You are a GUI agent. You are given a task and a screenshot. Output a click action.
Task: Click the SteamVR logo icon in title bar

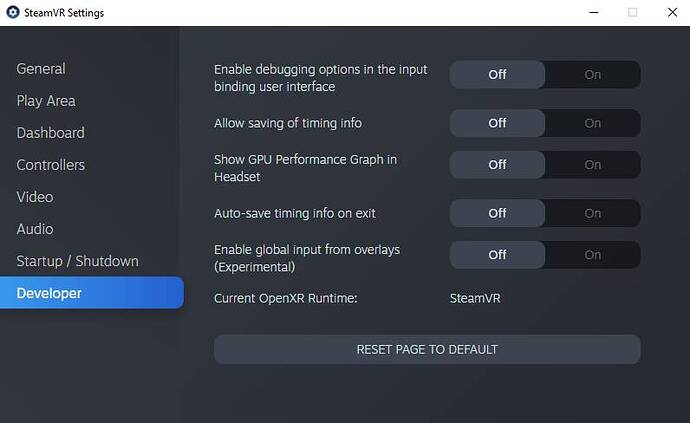click(12, 13)
